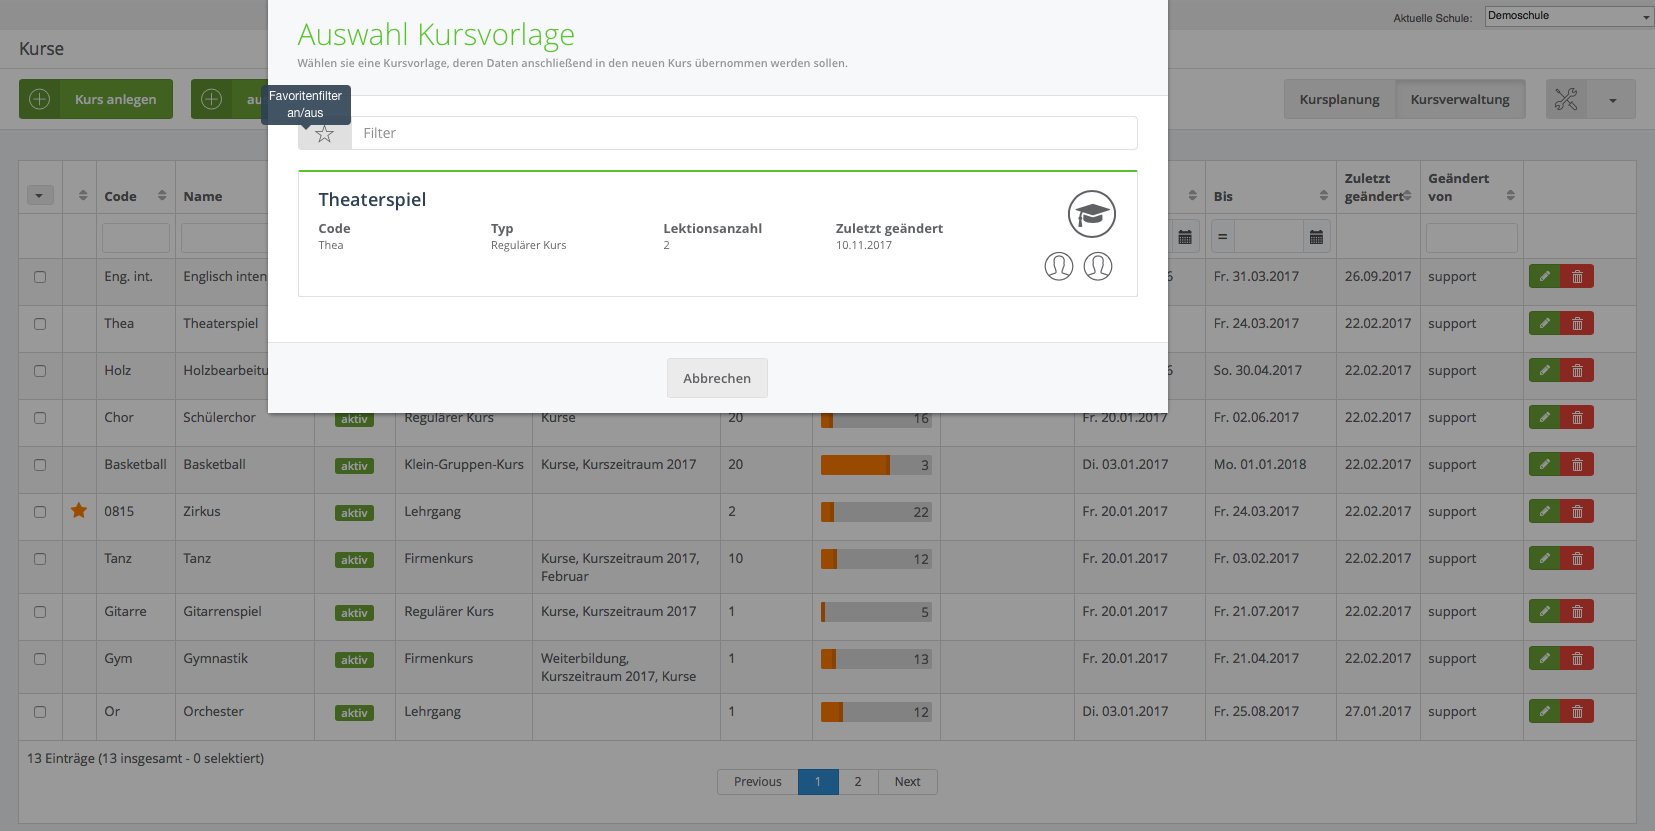Click the Orchester course name
1655x831 pixels.
pos(213,711)
